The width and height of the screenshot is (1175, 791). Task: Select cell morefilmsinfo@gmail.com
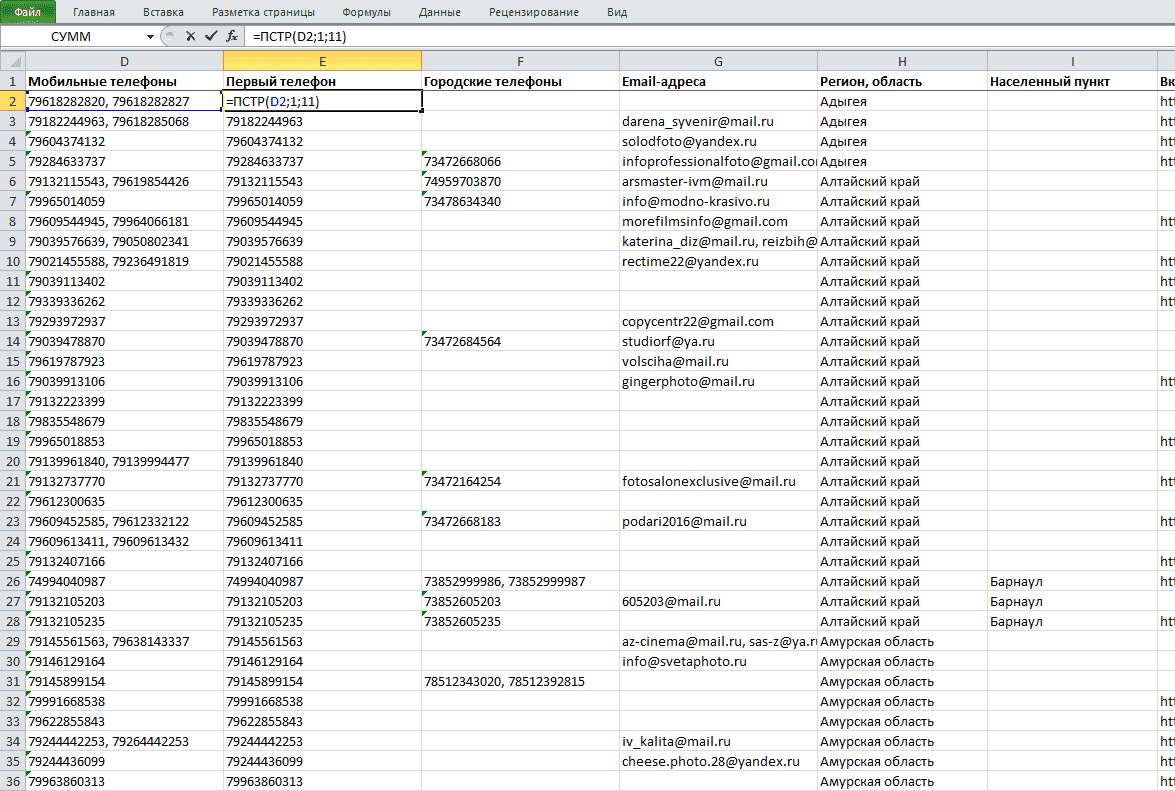[x=718, y=221]
